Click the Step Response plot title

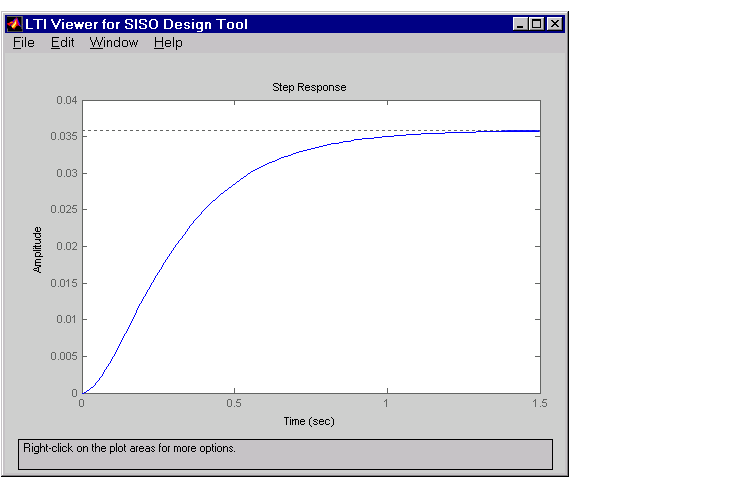coord(309,87)
